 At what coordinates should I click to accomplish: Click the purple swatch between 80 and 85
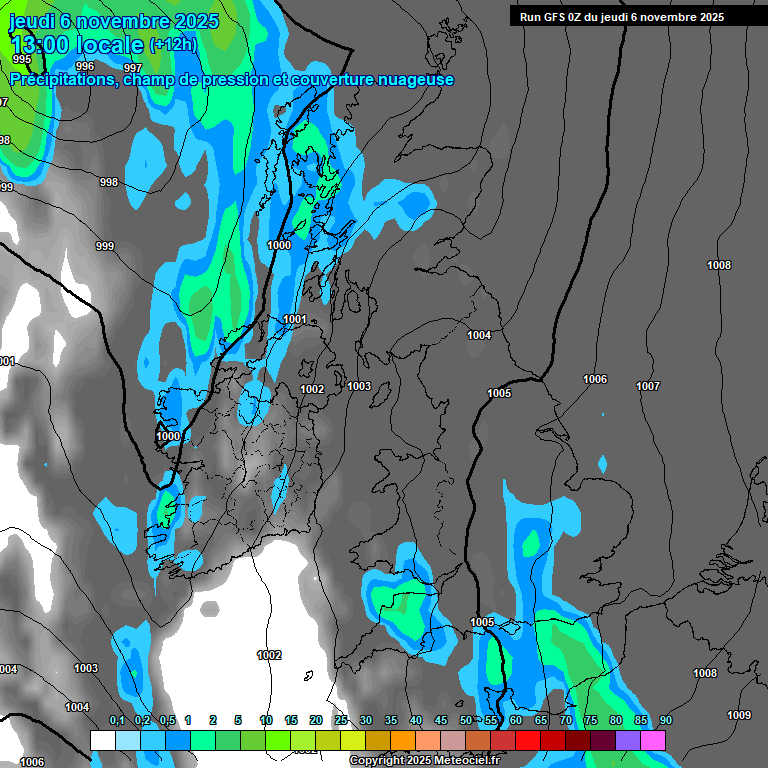[628, 740]
